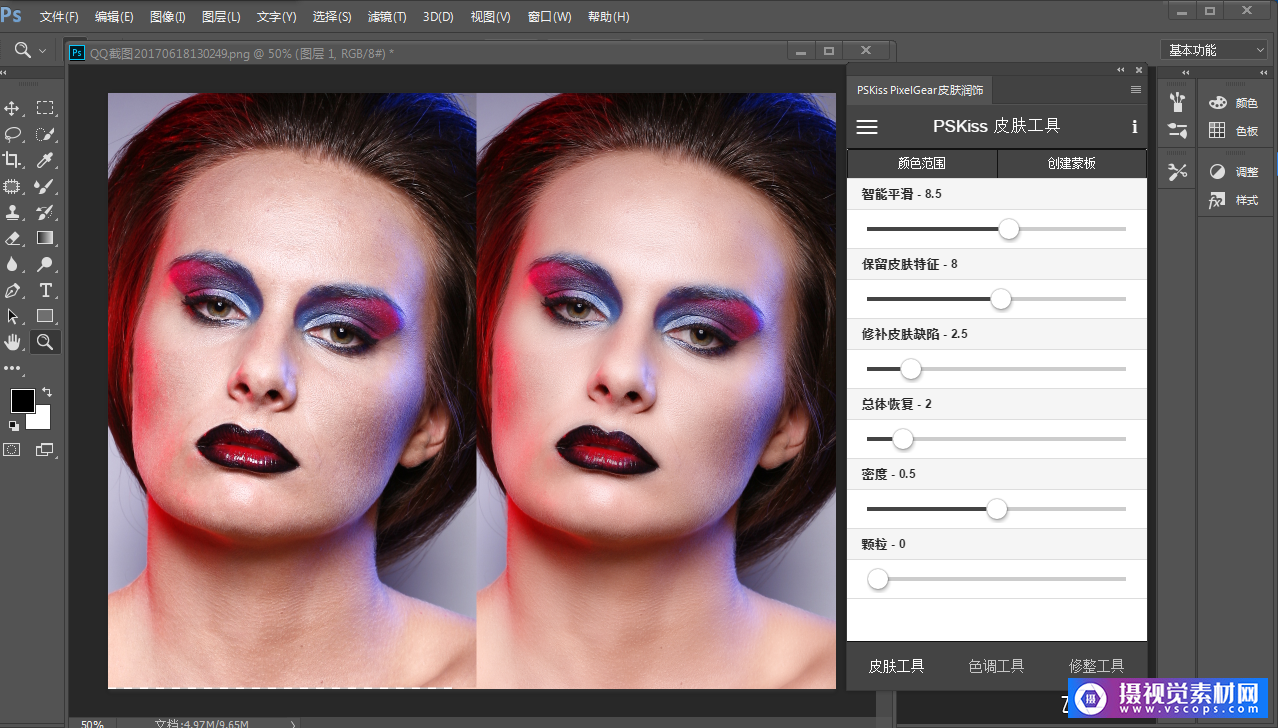This screenshot has height=728, width=1278.
Task: Expand the brush icon panel column
Action: pos(1185,72)
